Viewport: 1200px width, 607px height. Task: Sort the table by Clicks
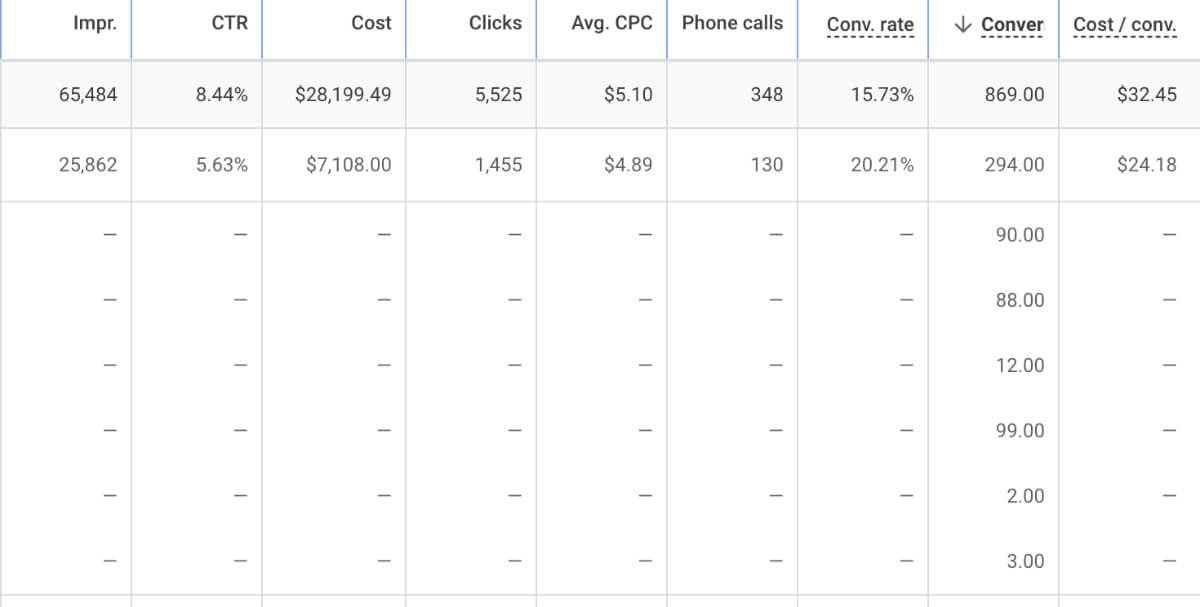pyautogui.click(x=497, y=24)
